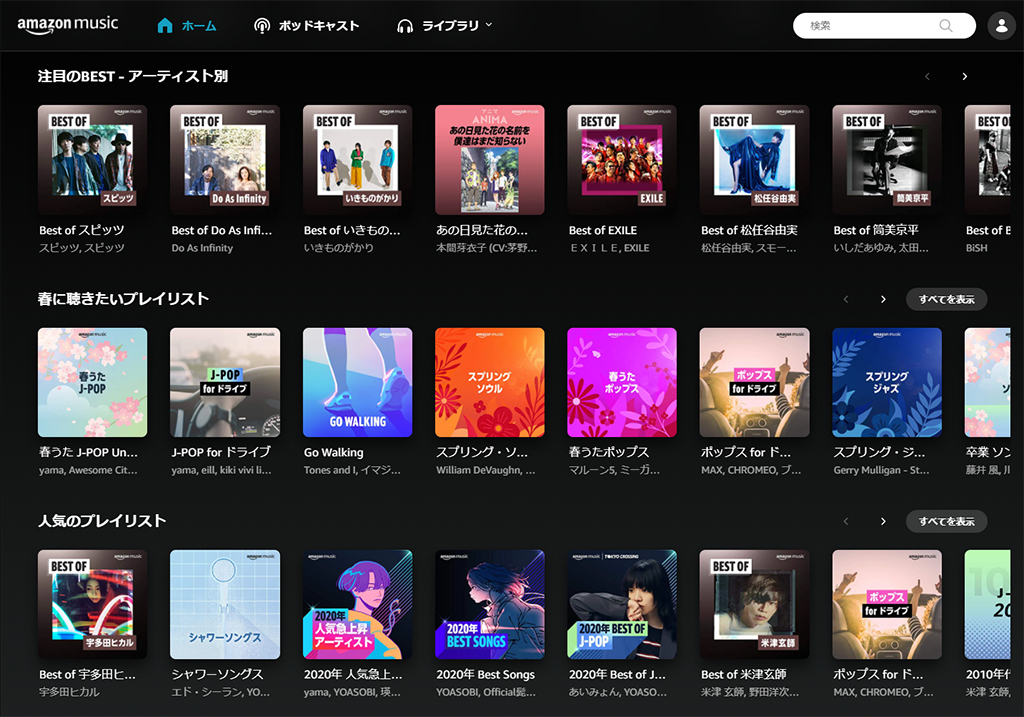
Task: Select the pink 春うた ポップス cover
Action: [622, 382]
